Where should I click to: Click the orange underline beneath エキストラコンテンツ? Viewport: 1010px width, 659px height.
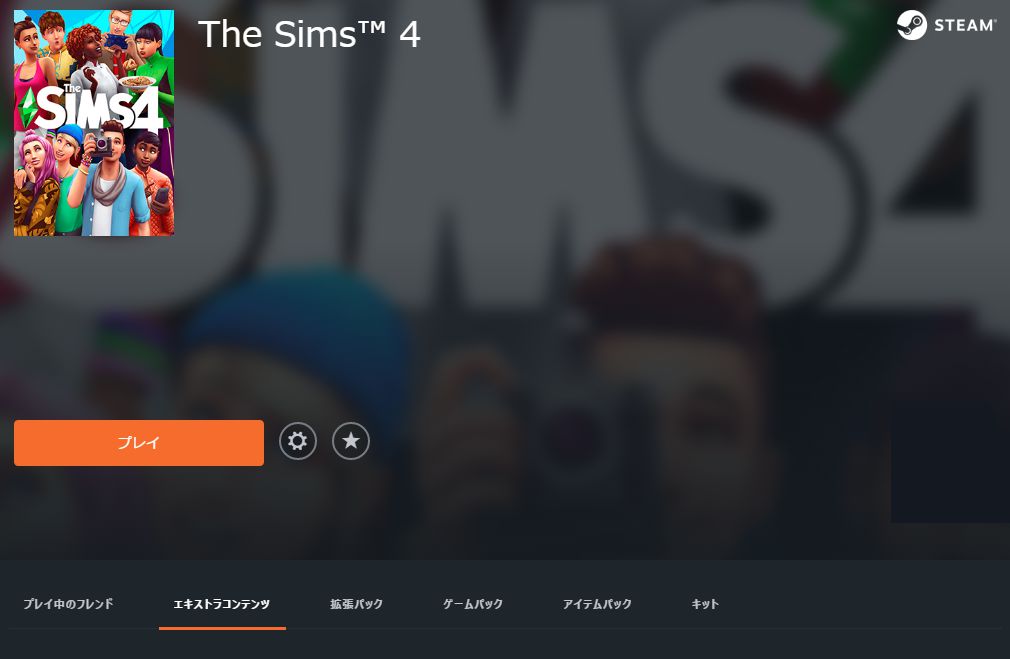click(222, 628)
